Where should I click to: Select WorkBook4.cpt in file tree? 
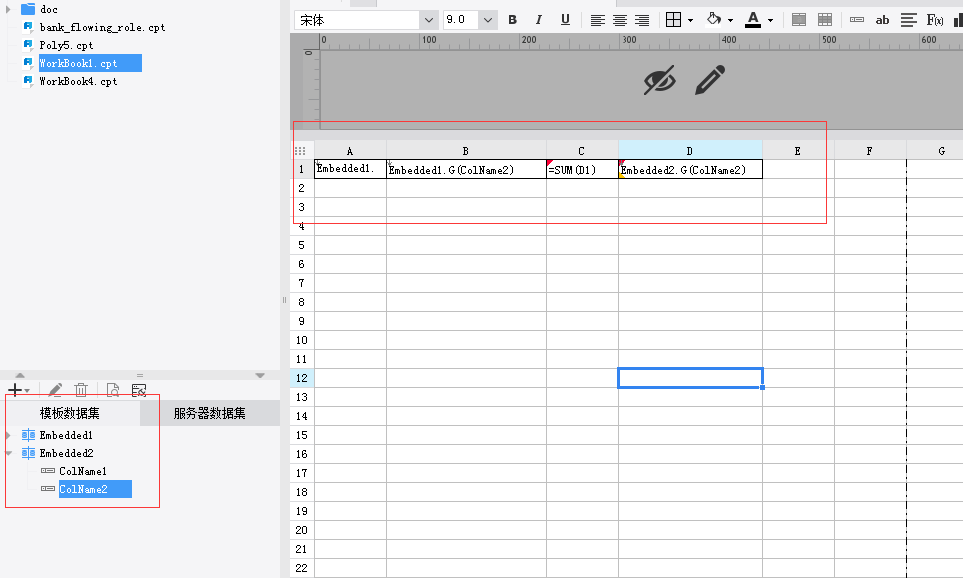[78, 81]
